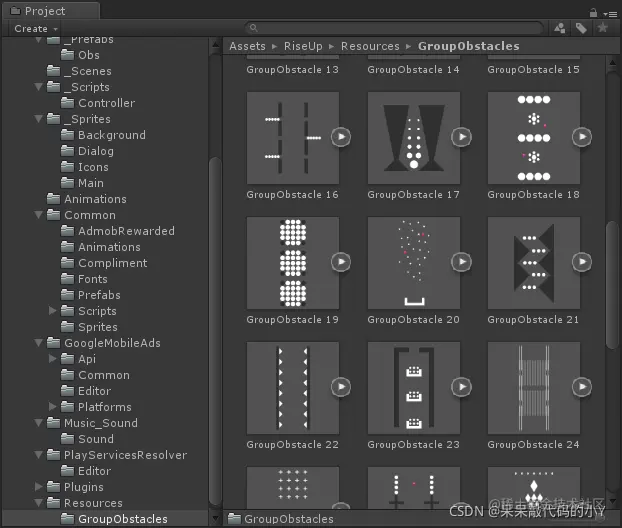The image size is (622, 528).
Task: Select GroupObstacle 20 thumbnail
Action: [414, 263]
